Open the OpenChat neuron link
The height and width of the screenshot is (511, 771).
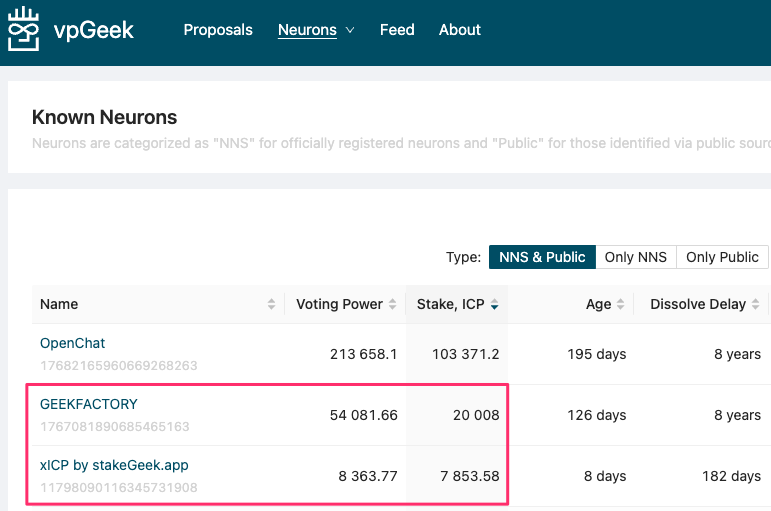point(72,343)
